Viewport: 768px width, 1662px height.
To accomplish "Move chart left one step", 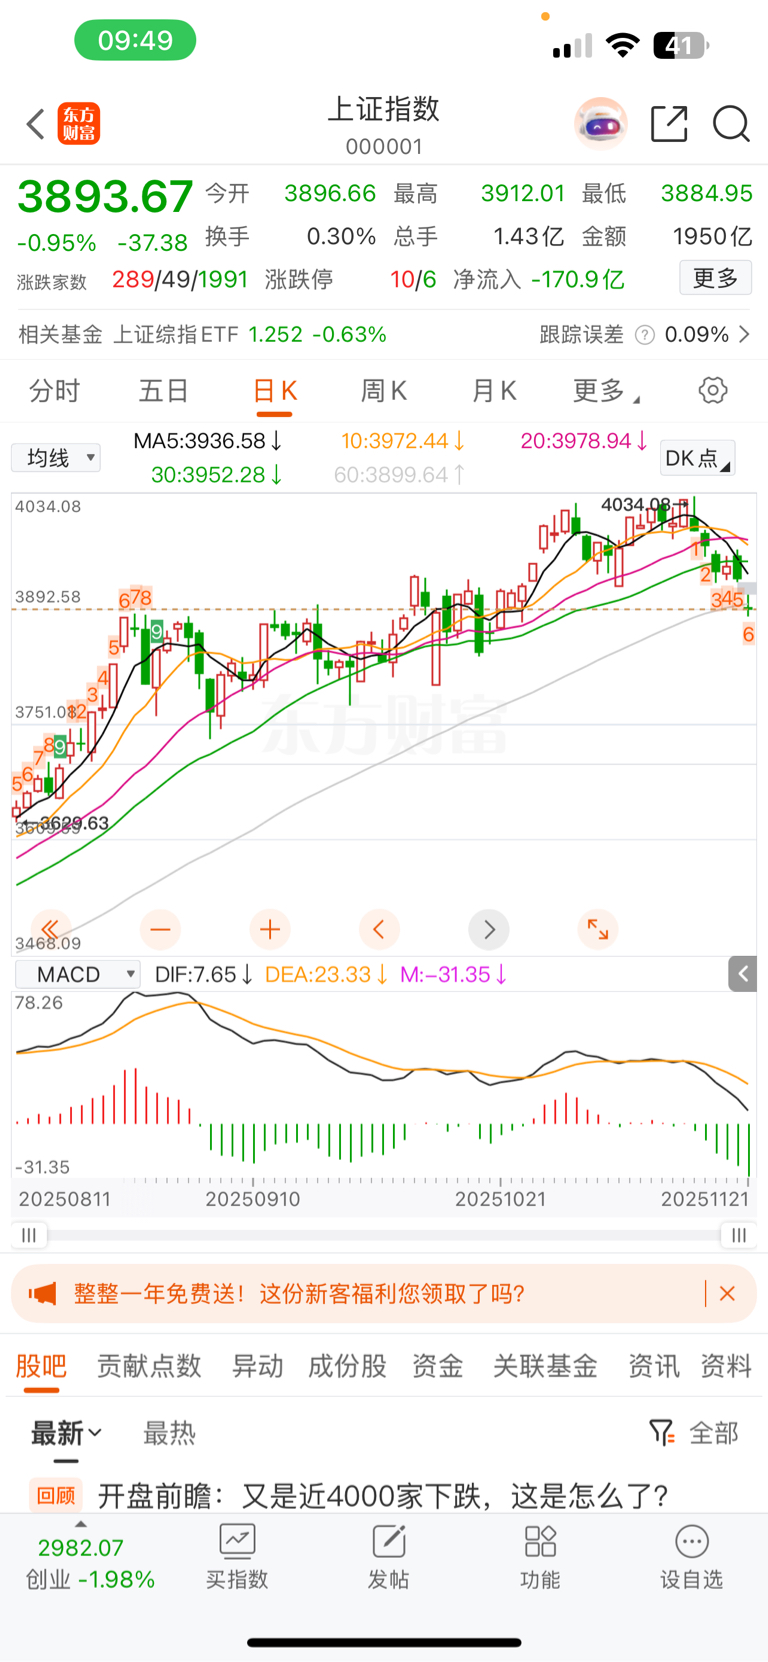I will coord(379,929).
